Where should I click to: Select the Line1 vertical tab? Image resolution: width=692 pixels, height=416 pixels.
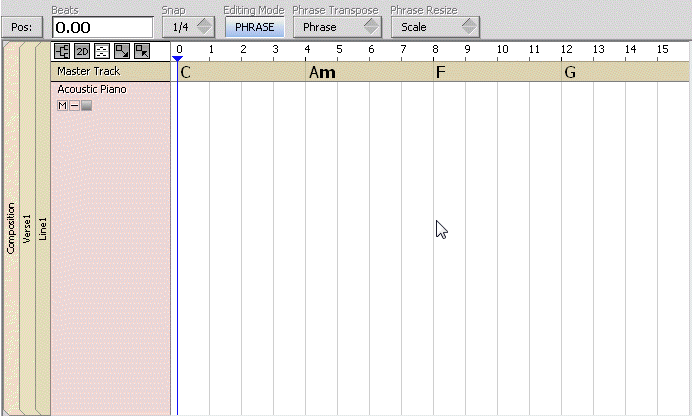pyautogui.click(x=42, y=229)
